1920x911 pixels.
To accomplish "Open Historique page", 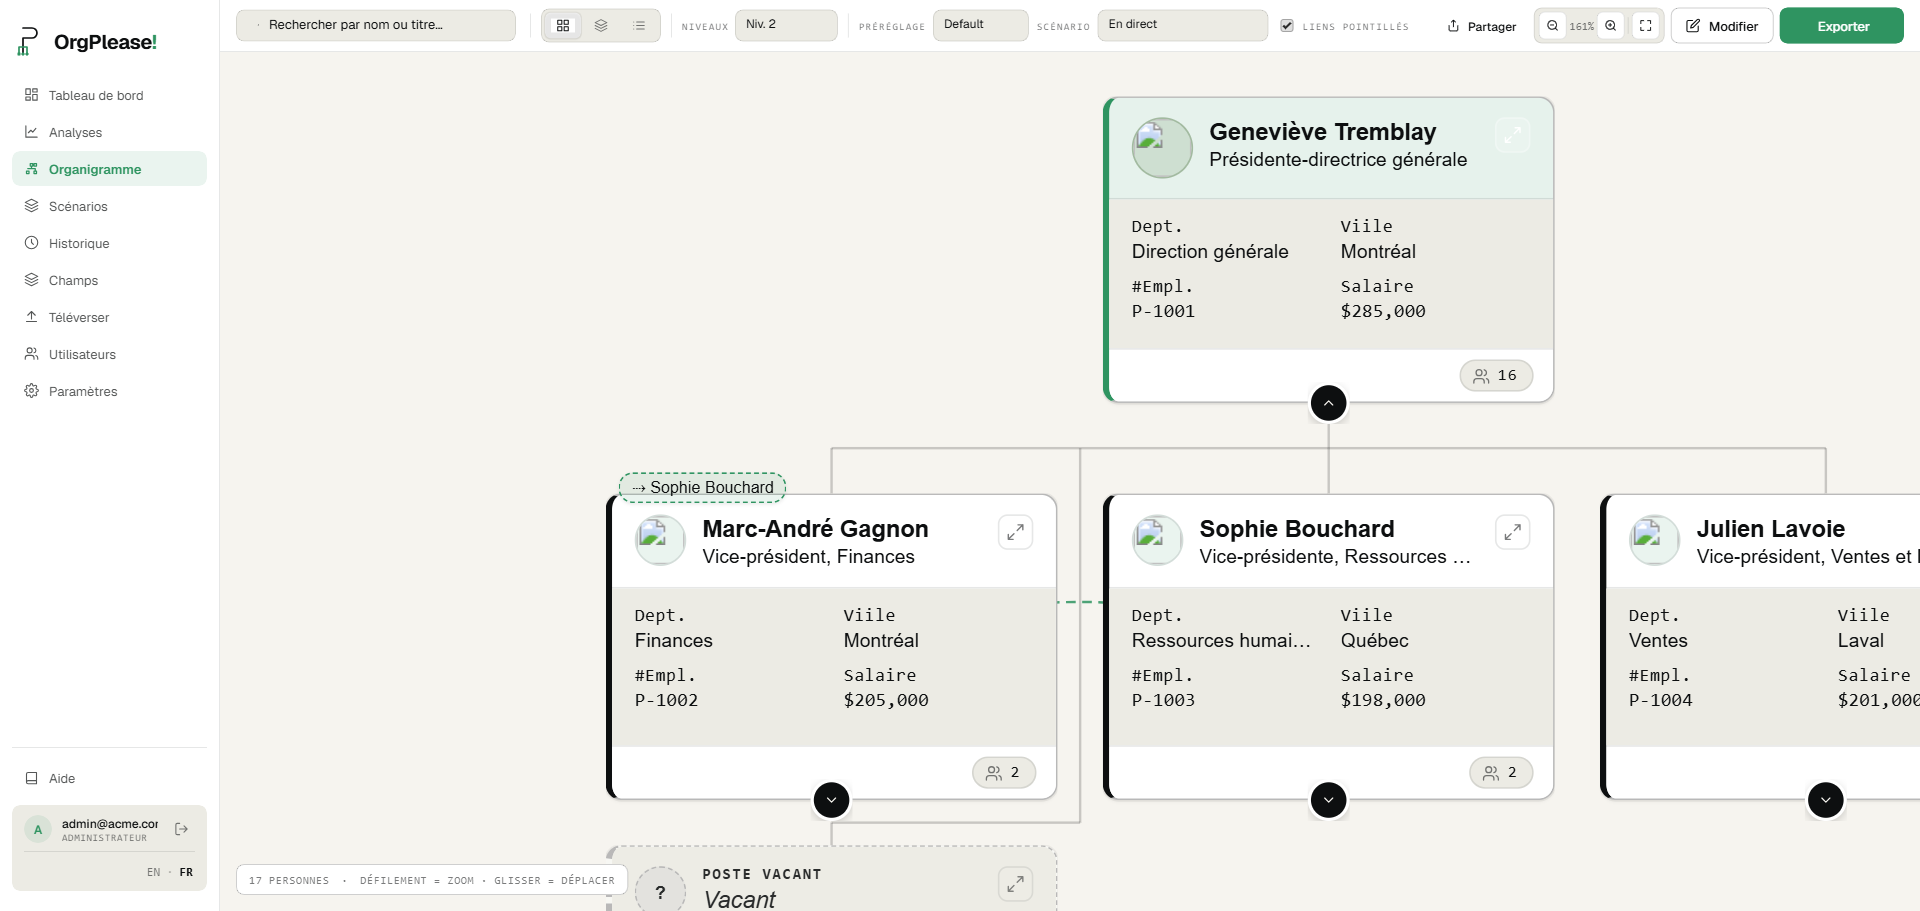I will point(109,243).
